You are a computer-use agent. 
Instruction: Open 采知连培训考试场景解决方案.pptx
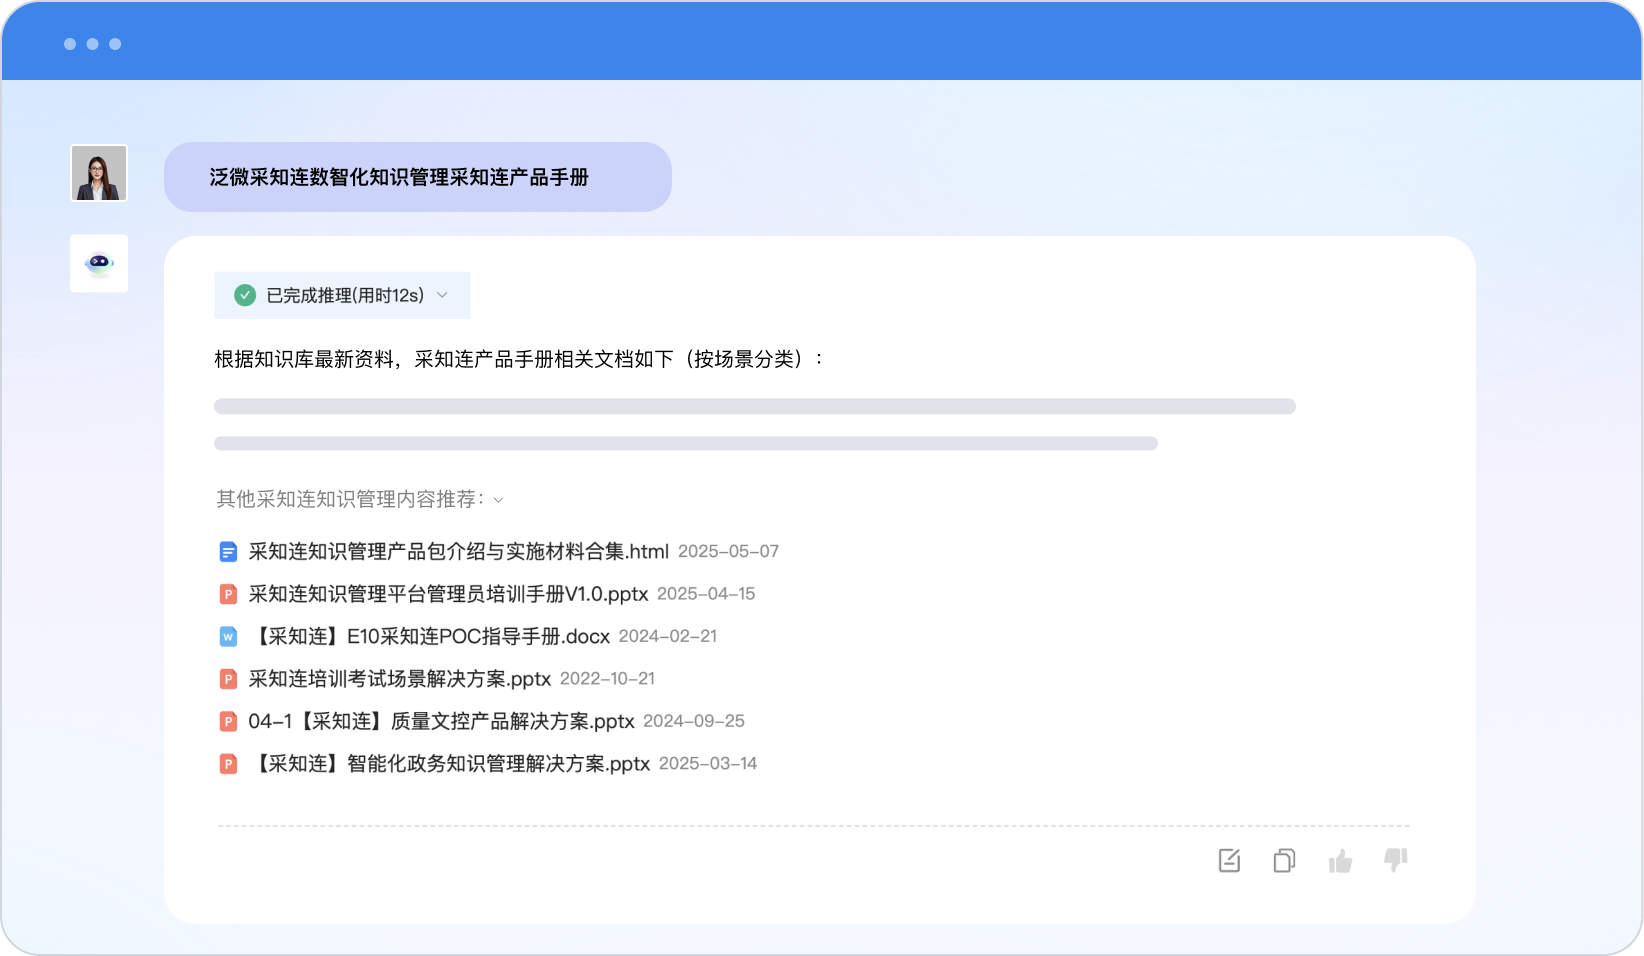coord(400,679)
